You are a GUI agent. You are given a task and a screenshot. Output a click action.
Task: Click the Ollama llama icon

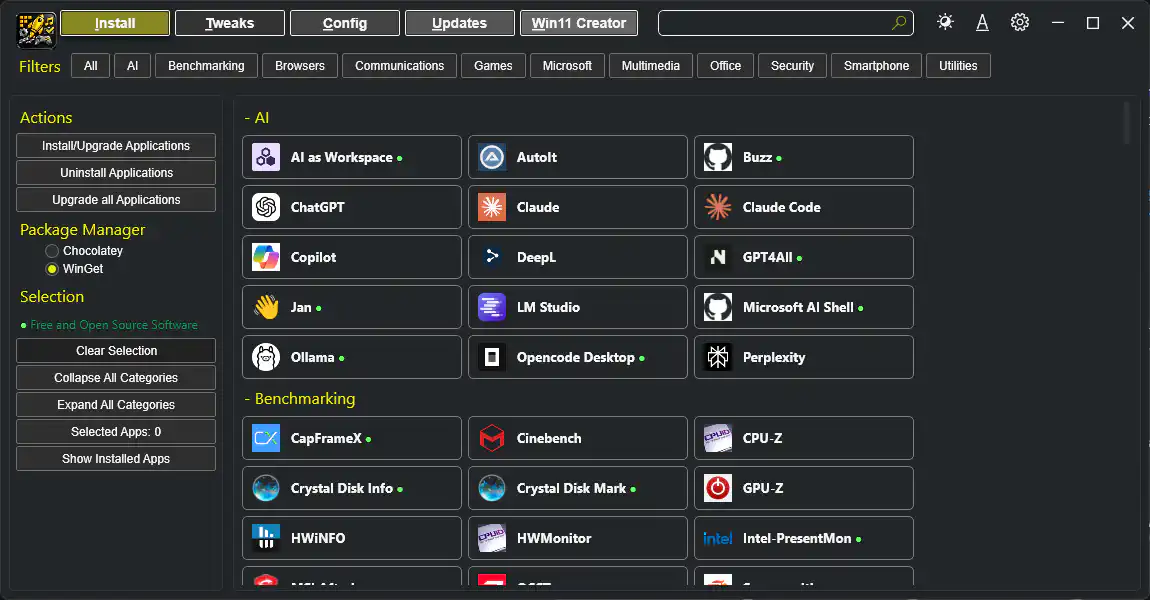point(265,357)
